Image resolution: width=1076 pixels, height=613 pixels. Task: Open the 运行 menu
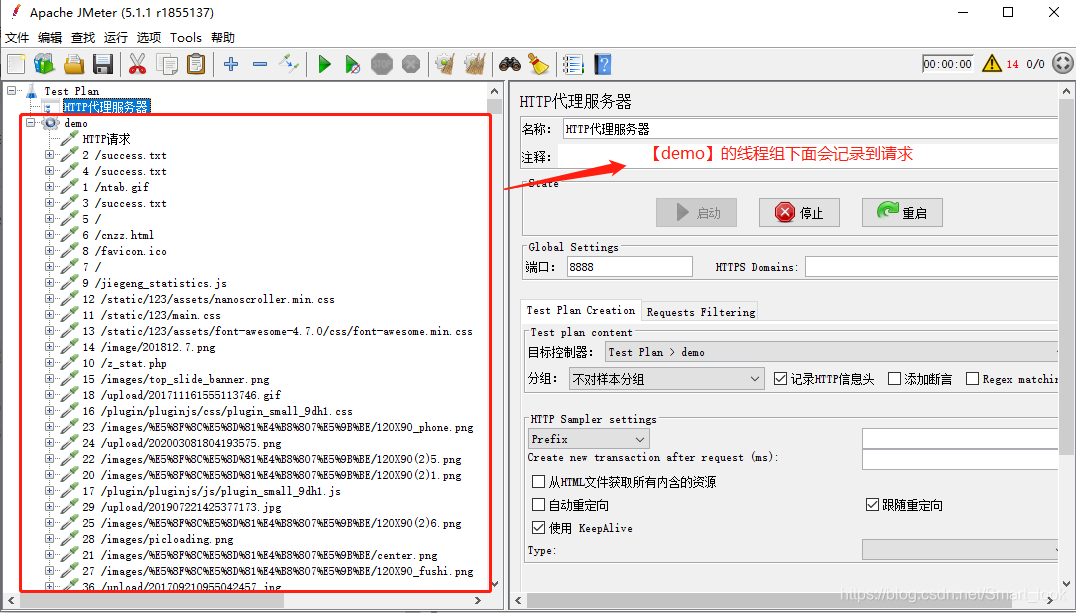coord(116,38)
